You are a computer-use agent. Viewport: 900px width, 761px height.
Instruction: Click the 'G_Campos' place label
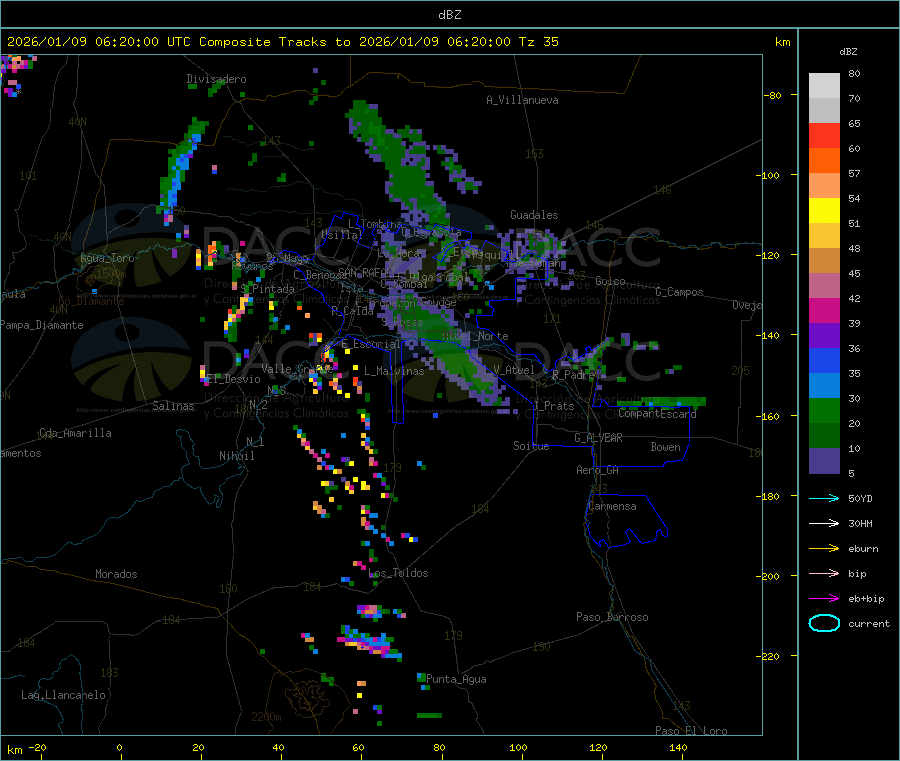679,292
